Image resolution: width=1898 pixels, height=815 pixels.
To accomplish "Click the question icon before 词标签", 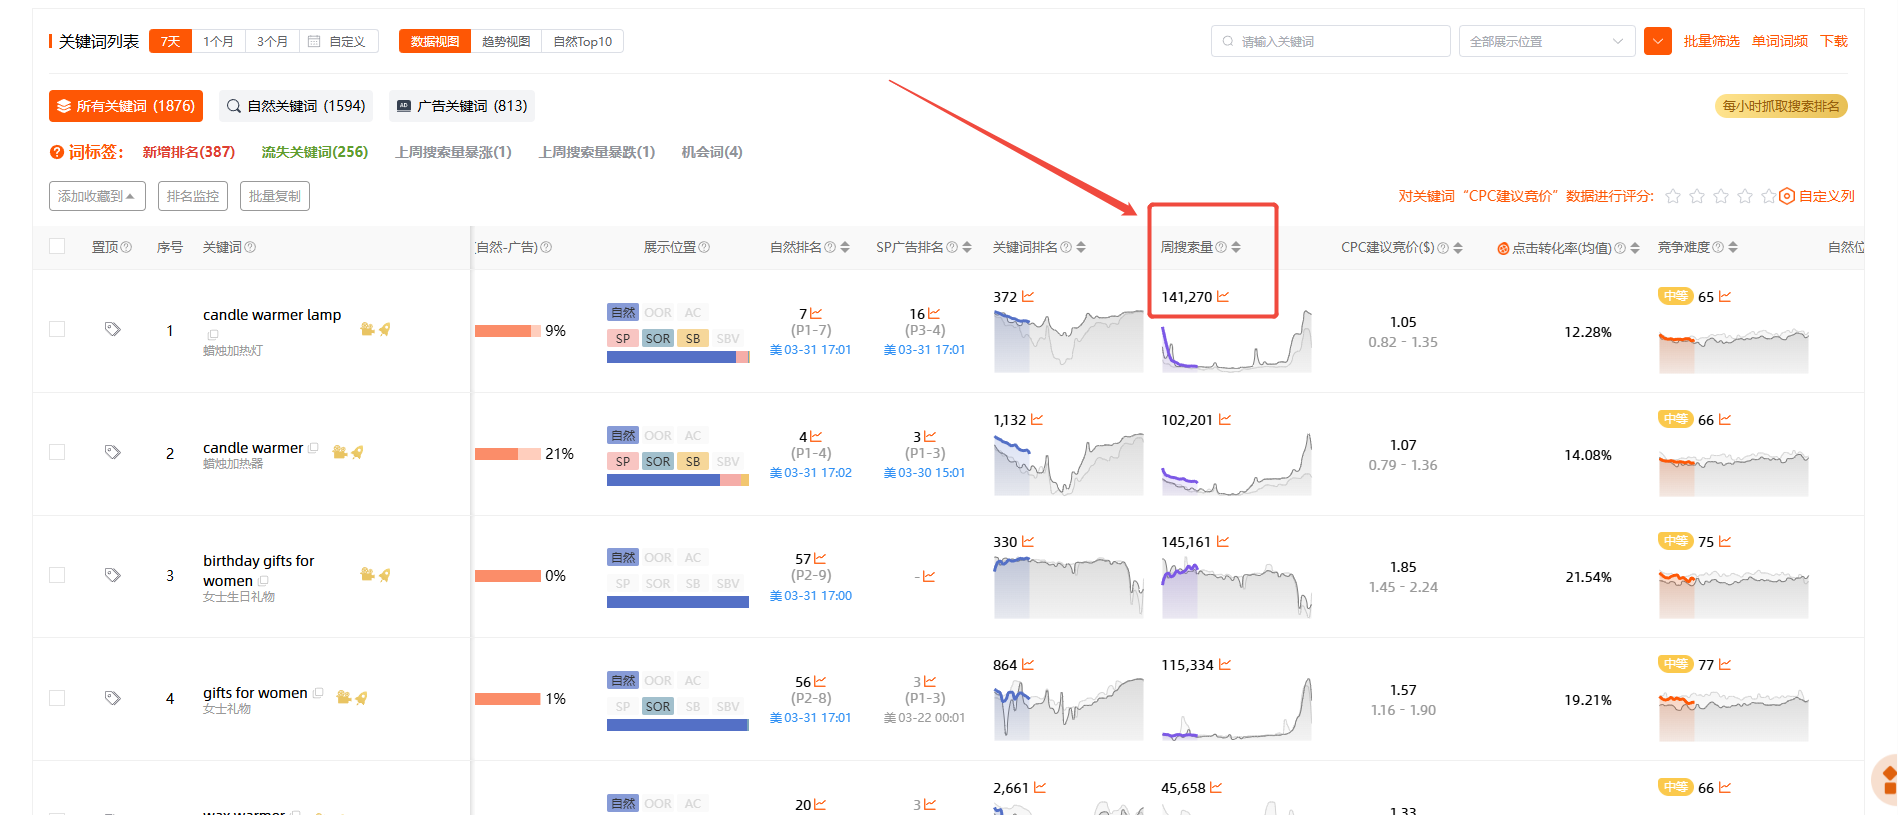I will 57,152.
